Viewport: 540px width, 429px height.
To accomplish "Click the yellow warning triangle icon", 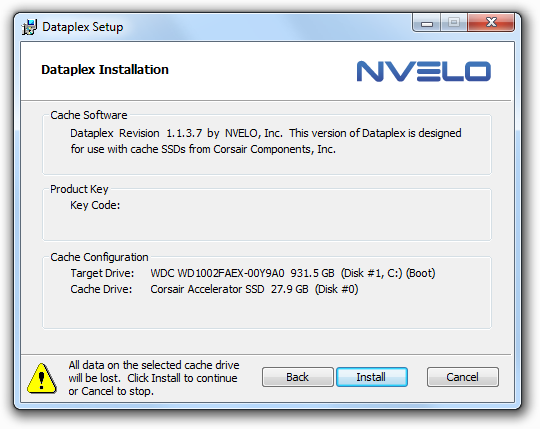I will 42,378.
